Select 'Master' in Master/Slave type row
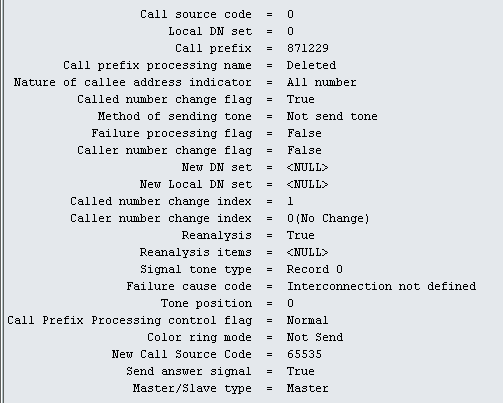Image resolution: width=503 pixels, height=403 pixels. (307, 388)
